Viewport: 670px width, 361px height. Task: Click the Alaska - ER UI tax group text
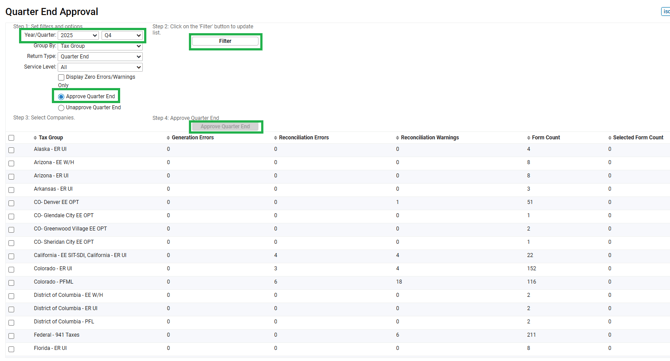[x=50, y=149]
